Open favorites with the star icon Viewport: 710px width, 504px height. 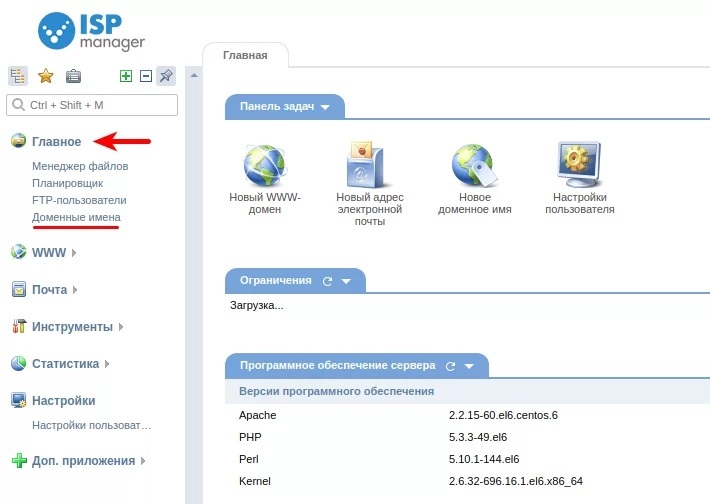point(45,76)
